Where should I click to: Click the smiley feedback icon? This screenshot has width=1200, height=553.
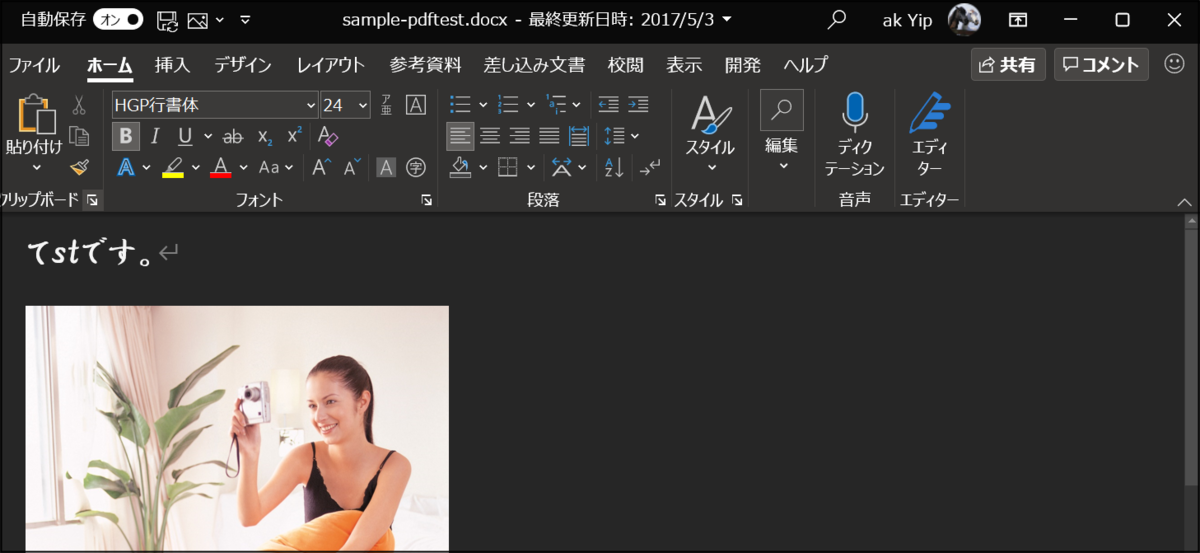pos(1175,64)
